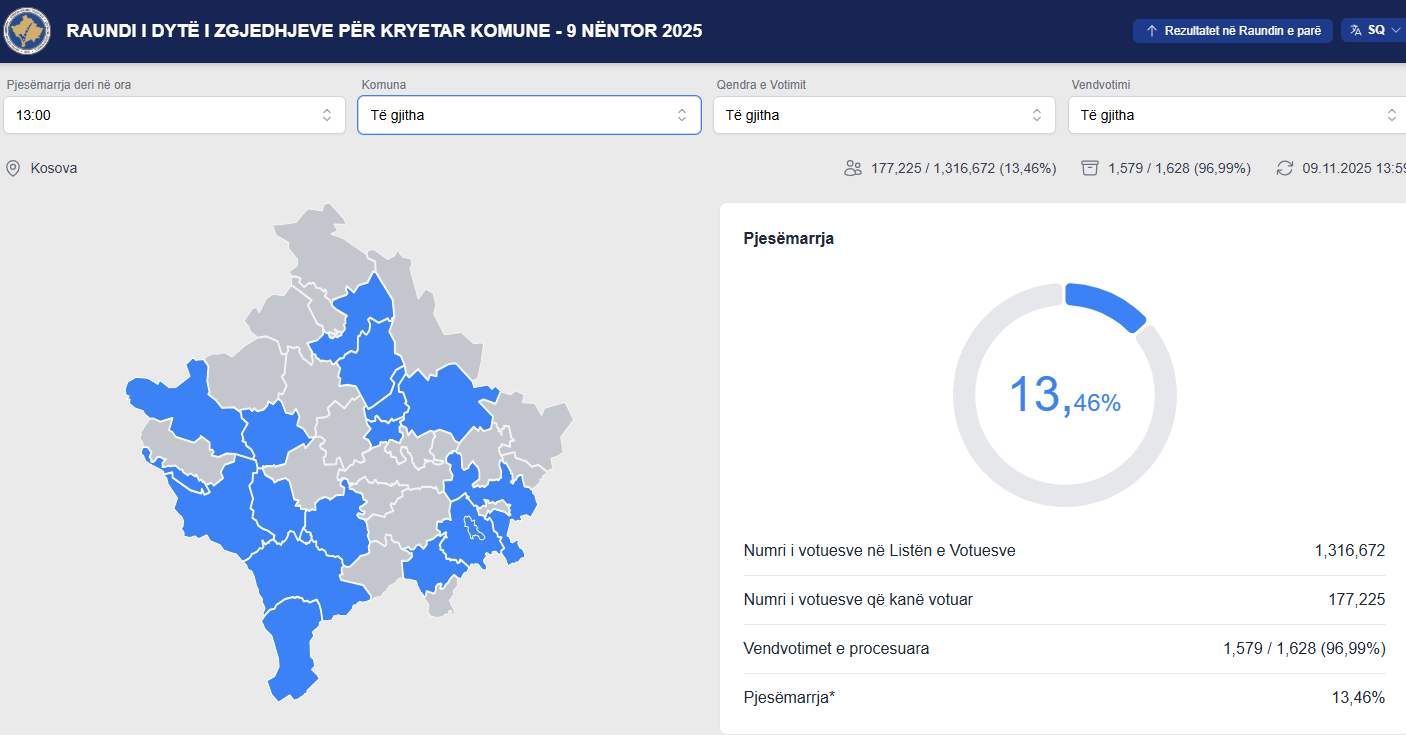1406x735 pixels.
Task: Expand the Qendra e Votimit dropdown
Action: click(884, 115)
